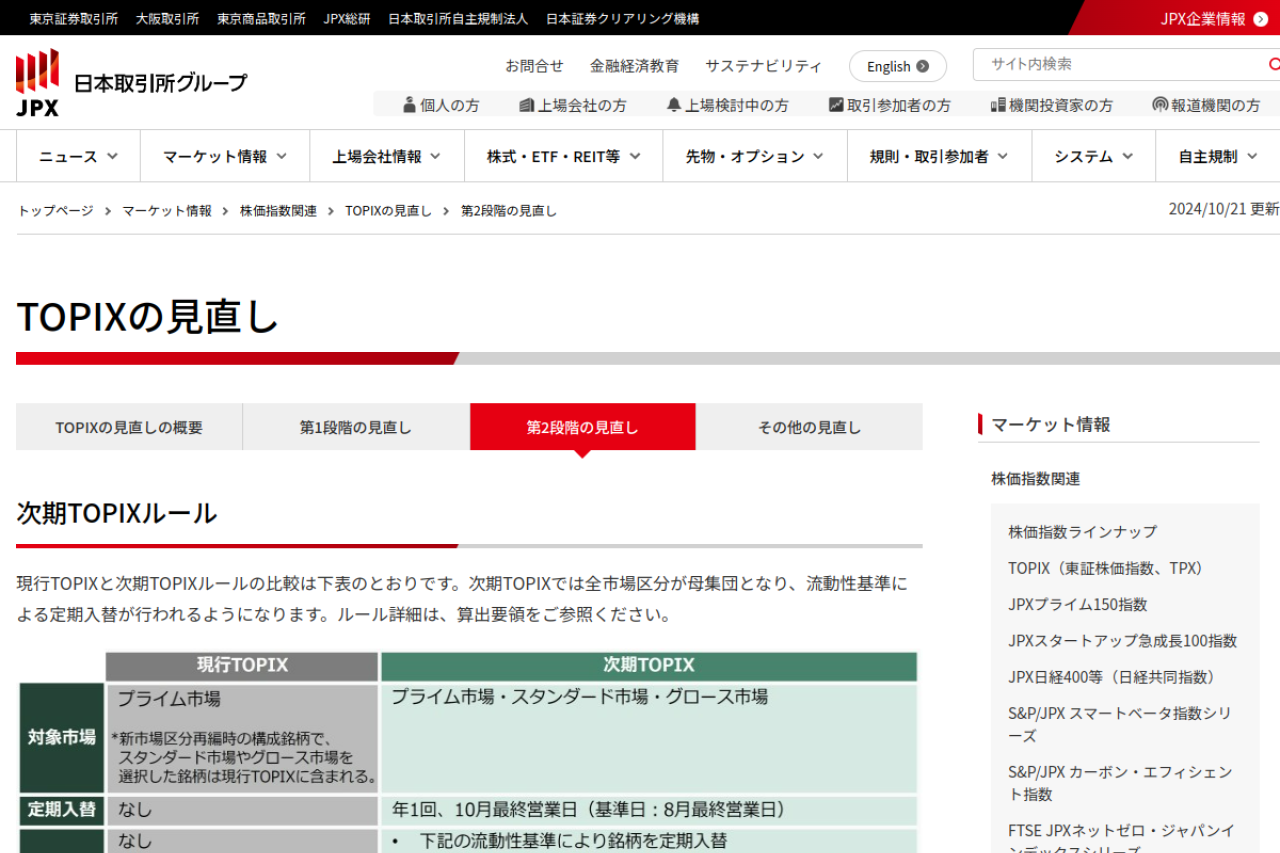Click the chart icon beside 取引参加者の方

[836, 105]
